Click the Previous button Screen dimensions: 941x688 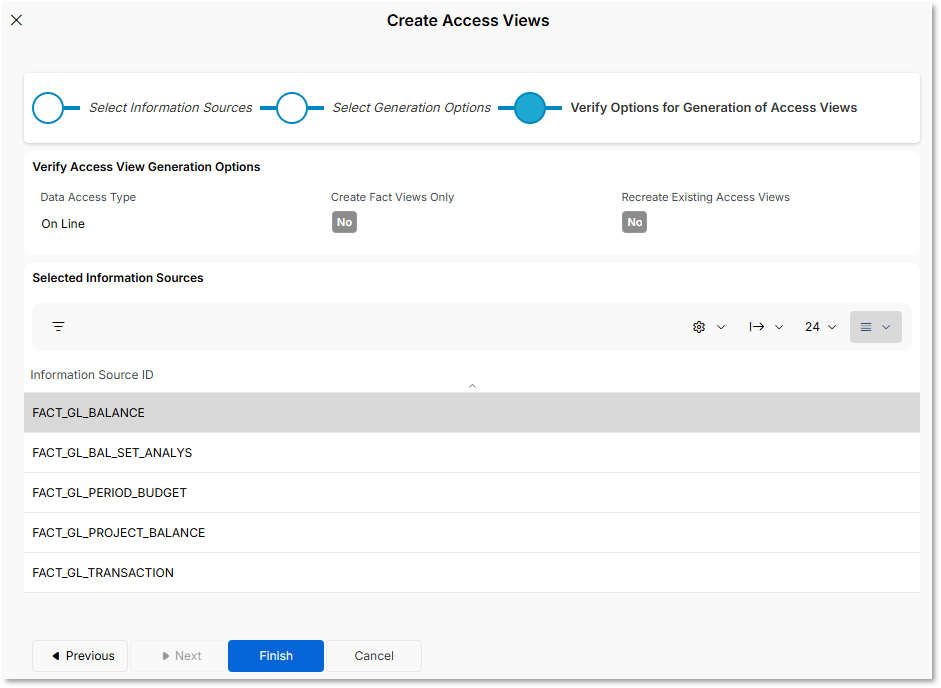pos(79,655)
